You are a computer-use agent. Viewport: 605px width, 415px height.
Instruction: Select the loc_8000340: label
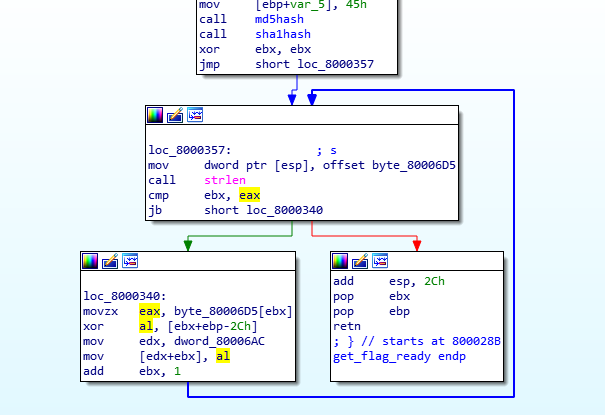(x=125, y=296)
